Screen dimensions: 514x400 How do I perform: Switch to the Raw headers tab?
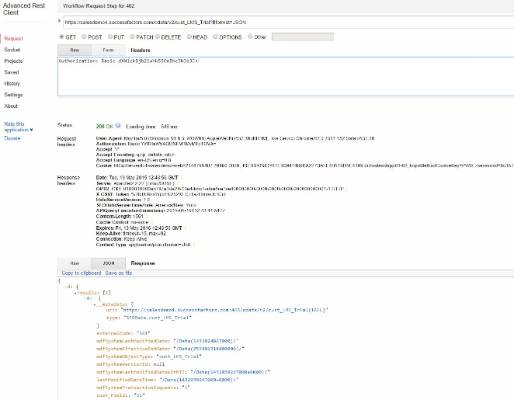pyautogui.click(x=74, y=50)
